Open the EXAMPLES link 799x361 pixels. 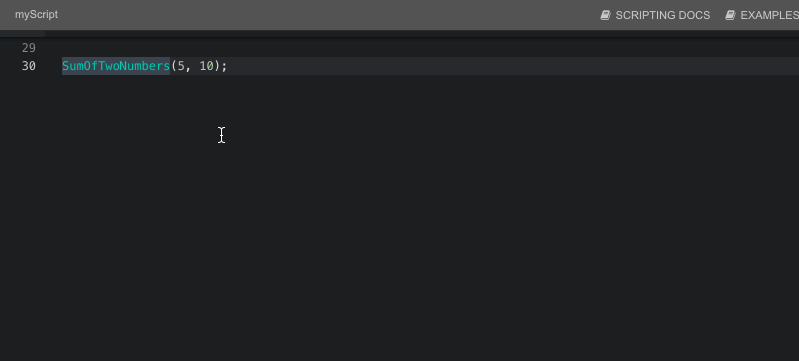coord(769,15)
